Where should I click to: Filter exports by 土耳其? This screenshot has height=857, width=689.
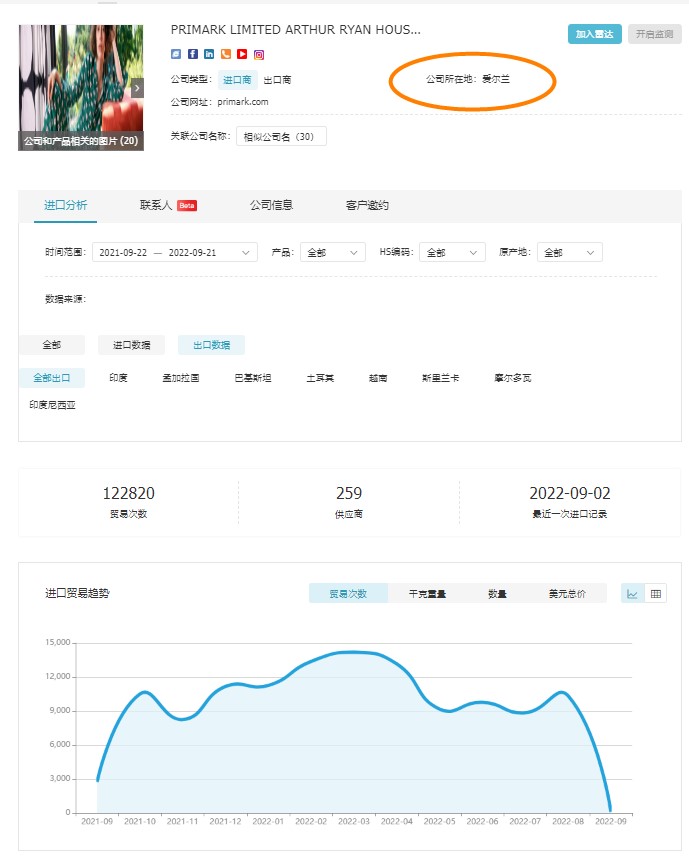(x=320, y=378)
